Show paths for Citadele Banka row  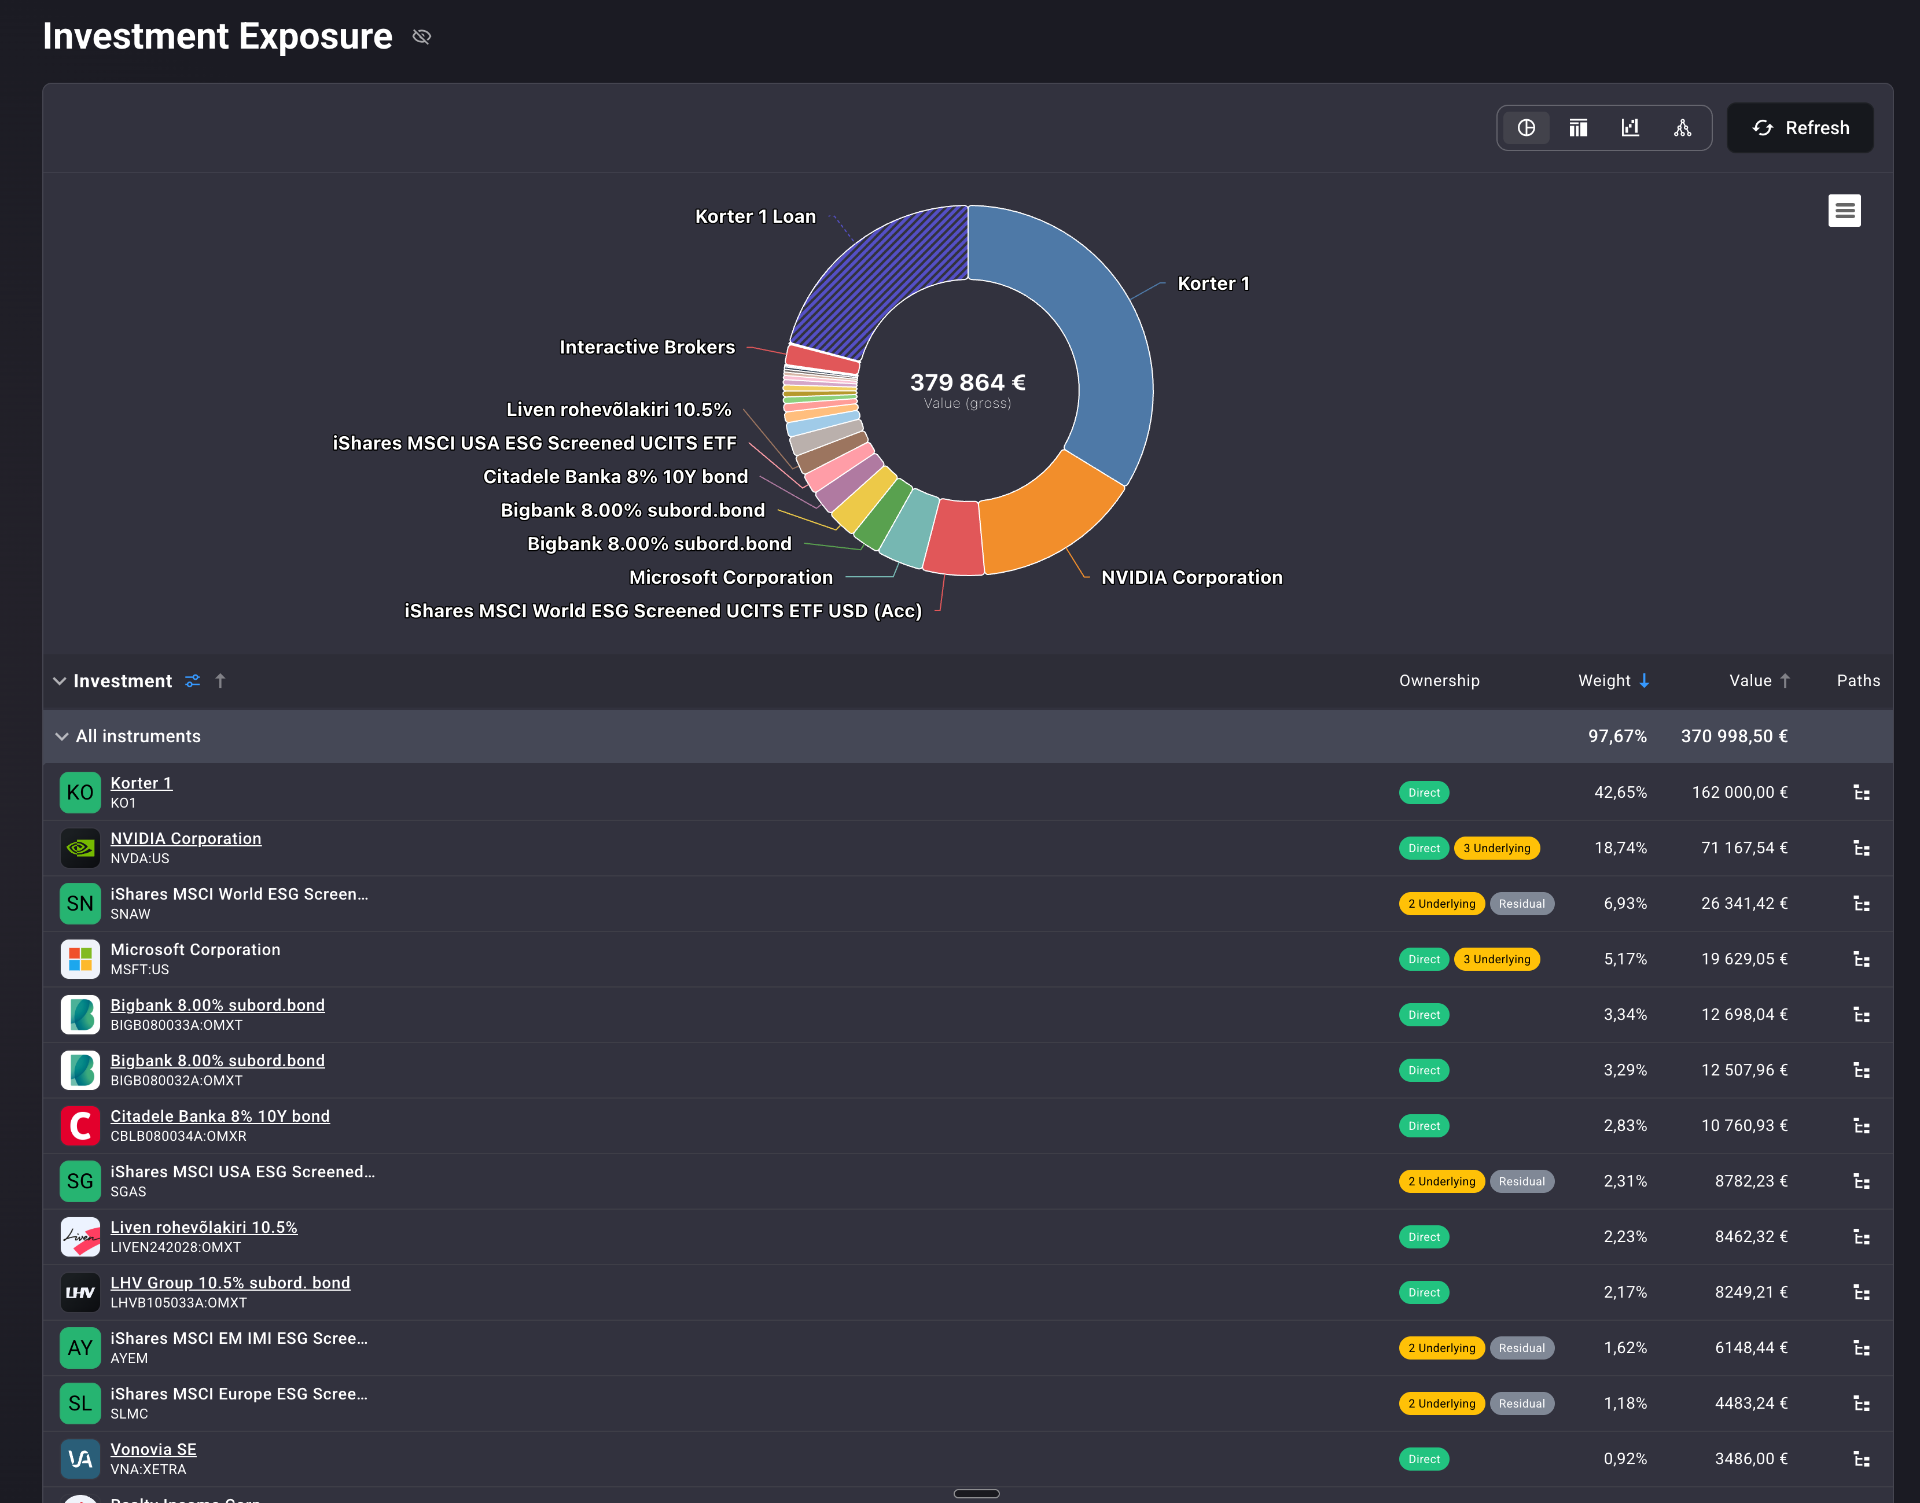[1861, 1126]
